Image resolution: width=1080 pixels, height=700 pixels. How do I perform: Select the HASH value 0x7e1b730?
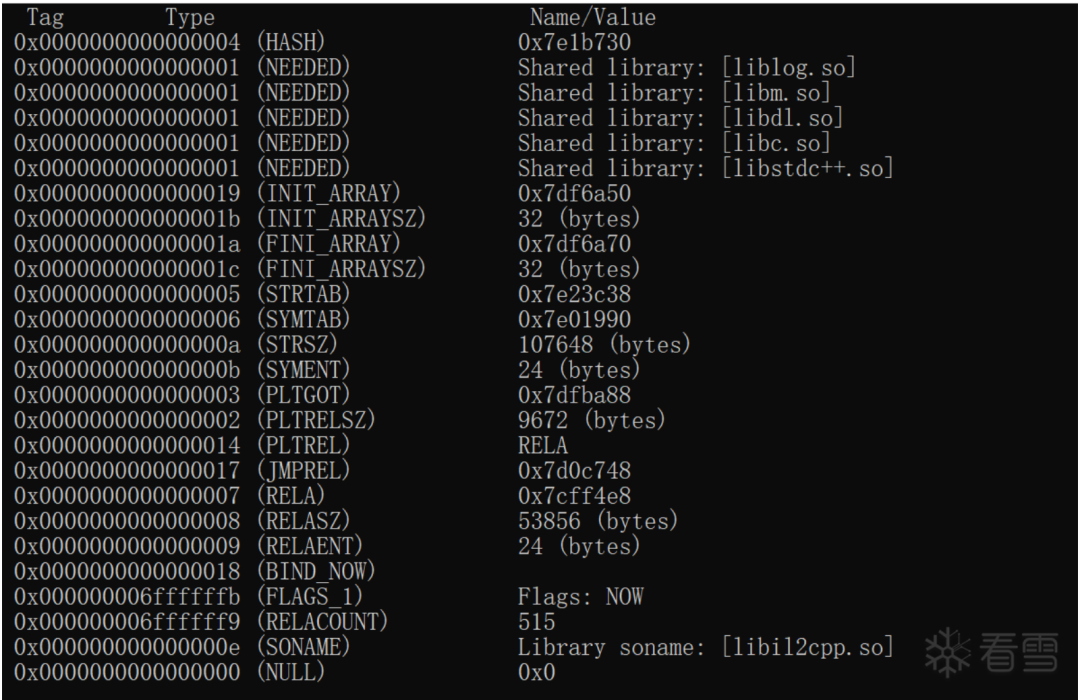tap(574, 42)
